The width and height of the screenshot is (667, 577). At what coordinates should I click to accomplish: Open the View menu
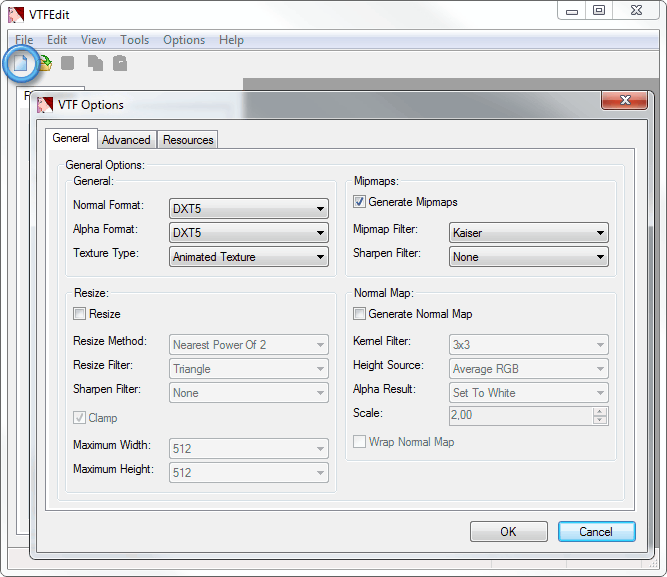93,40
